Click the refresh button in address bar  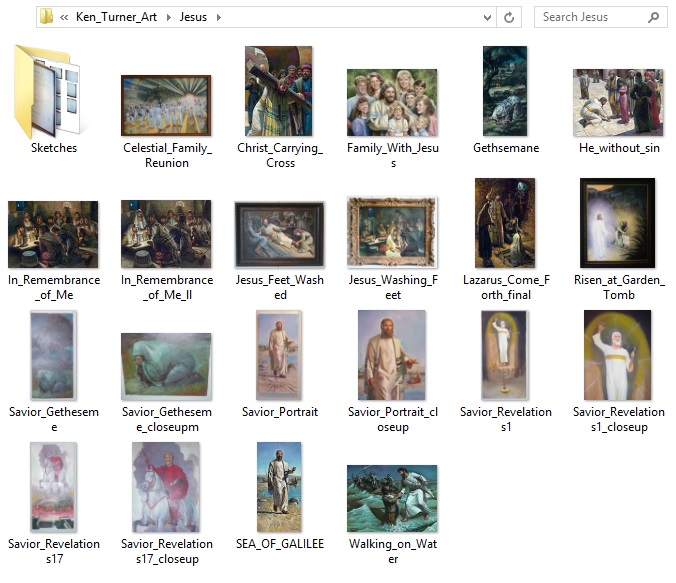click(509, 17)
